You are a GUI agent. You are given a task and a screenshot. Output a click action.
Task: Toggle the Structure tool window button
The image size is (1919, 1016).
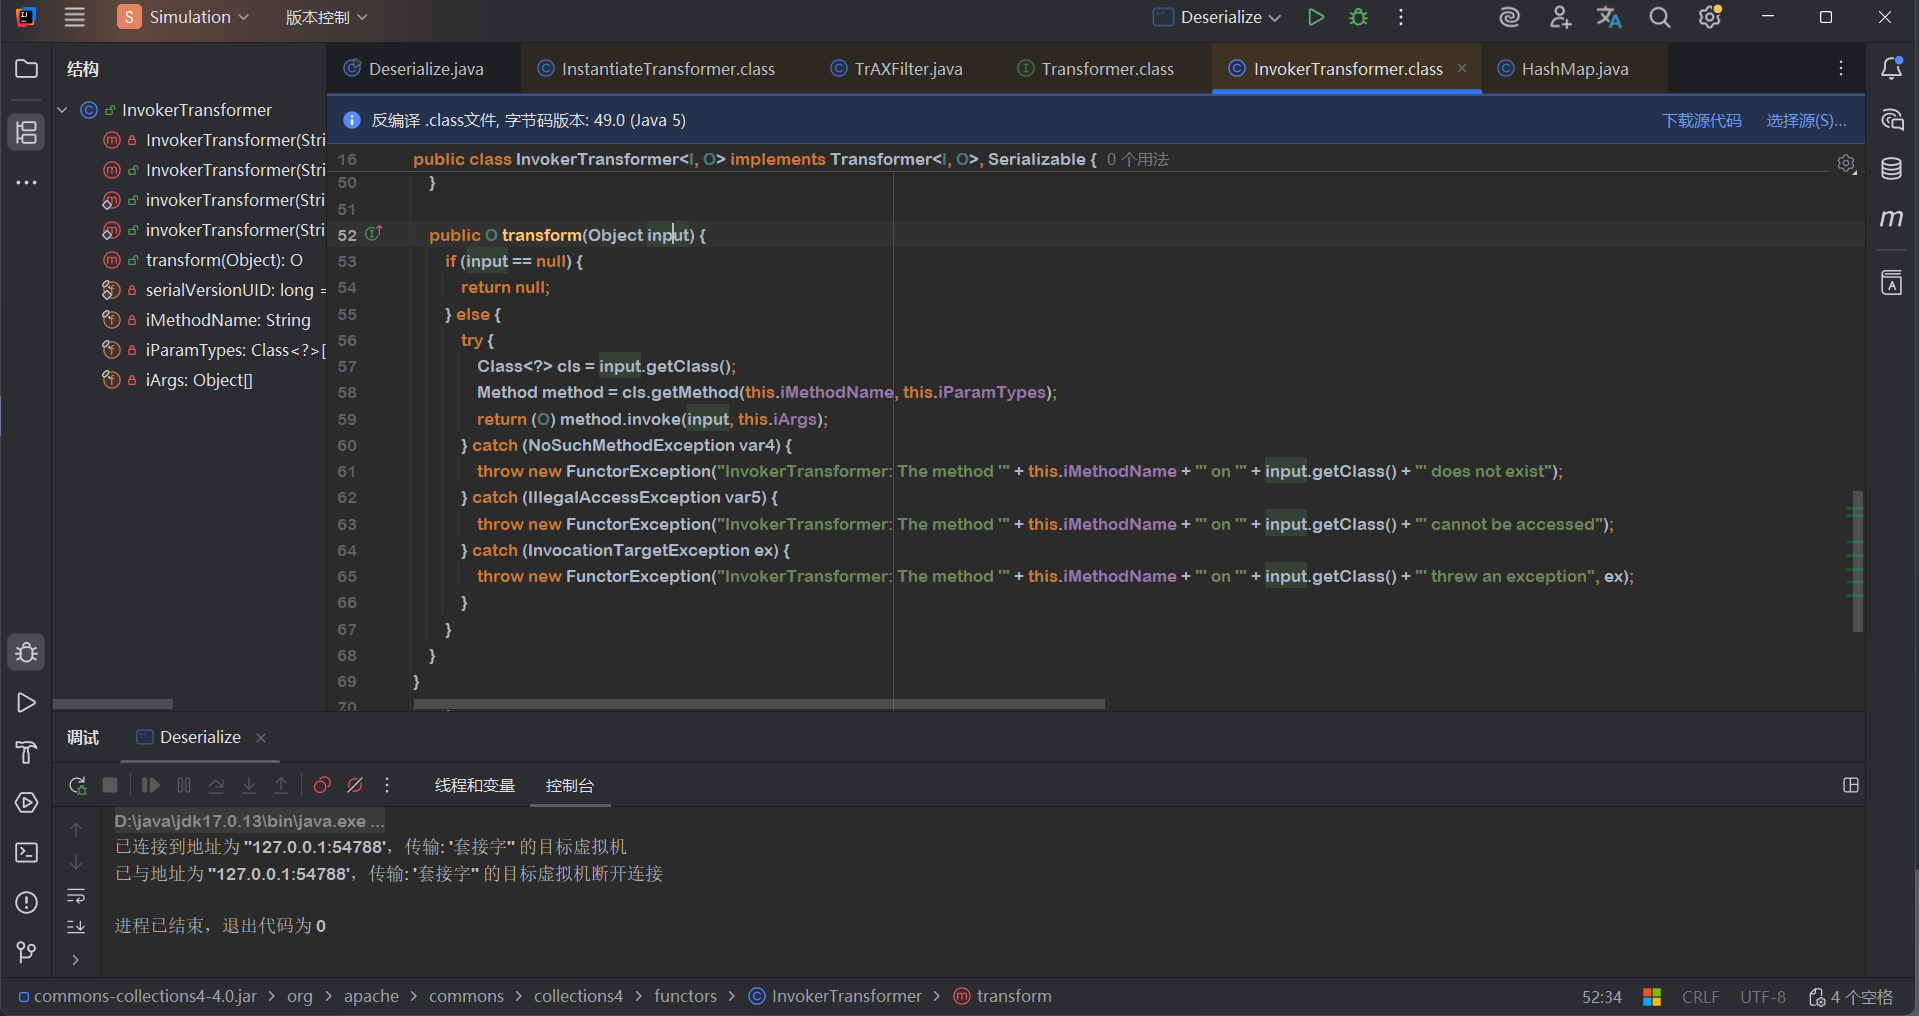(x=27, y=132)
